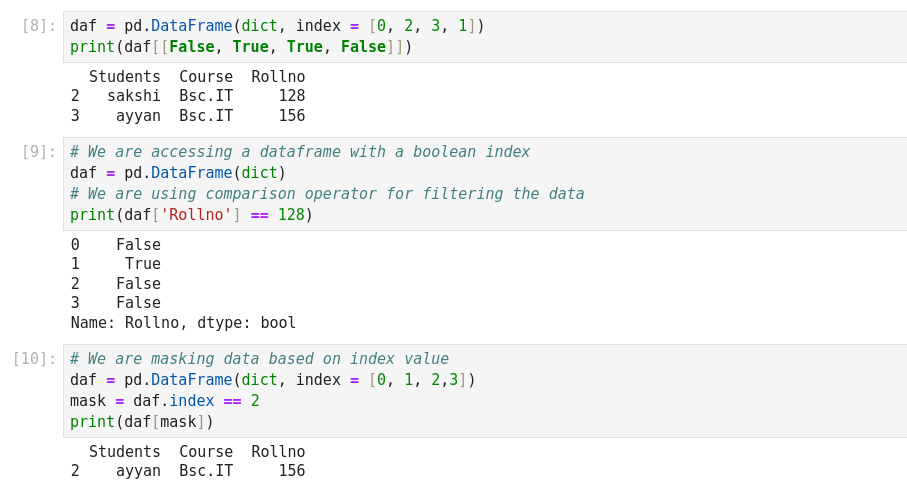Viewport: 907px width, 488px height.
Task: Click the print line with the False, True boolean list
Action: coord(241,47)
